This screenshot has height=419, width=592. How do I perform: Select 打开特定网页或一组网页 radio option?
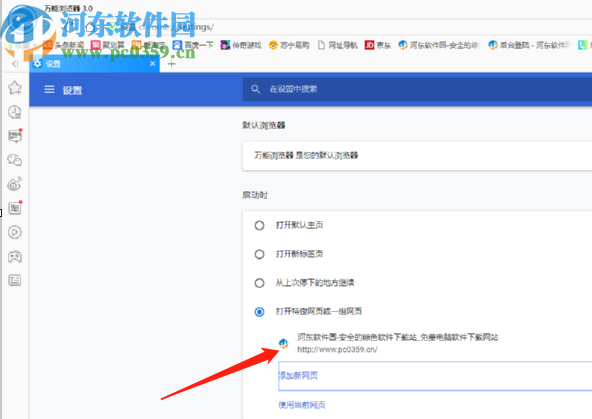(259, 311)
